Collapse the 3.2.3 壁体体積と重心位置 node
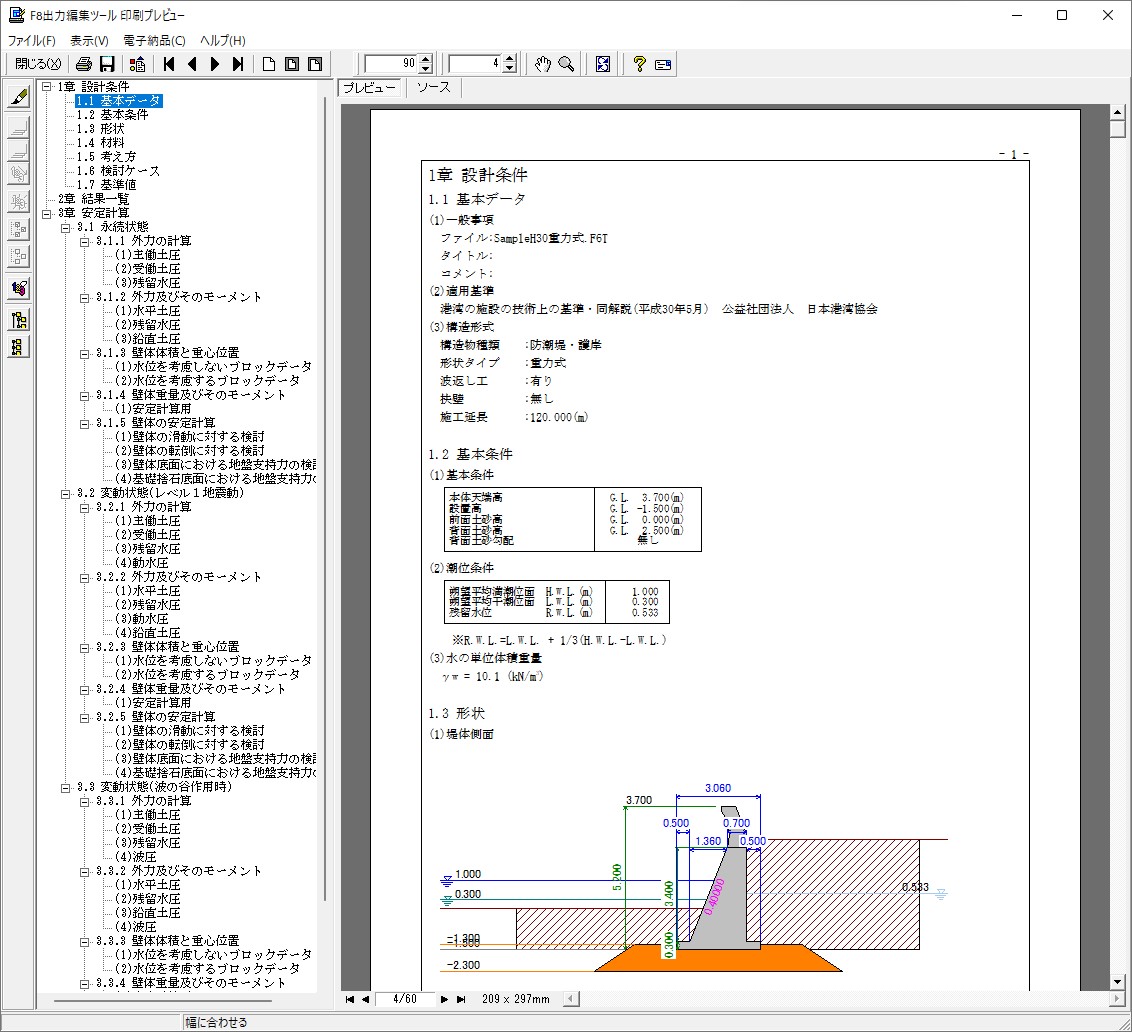 click(84, 647)
